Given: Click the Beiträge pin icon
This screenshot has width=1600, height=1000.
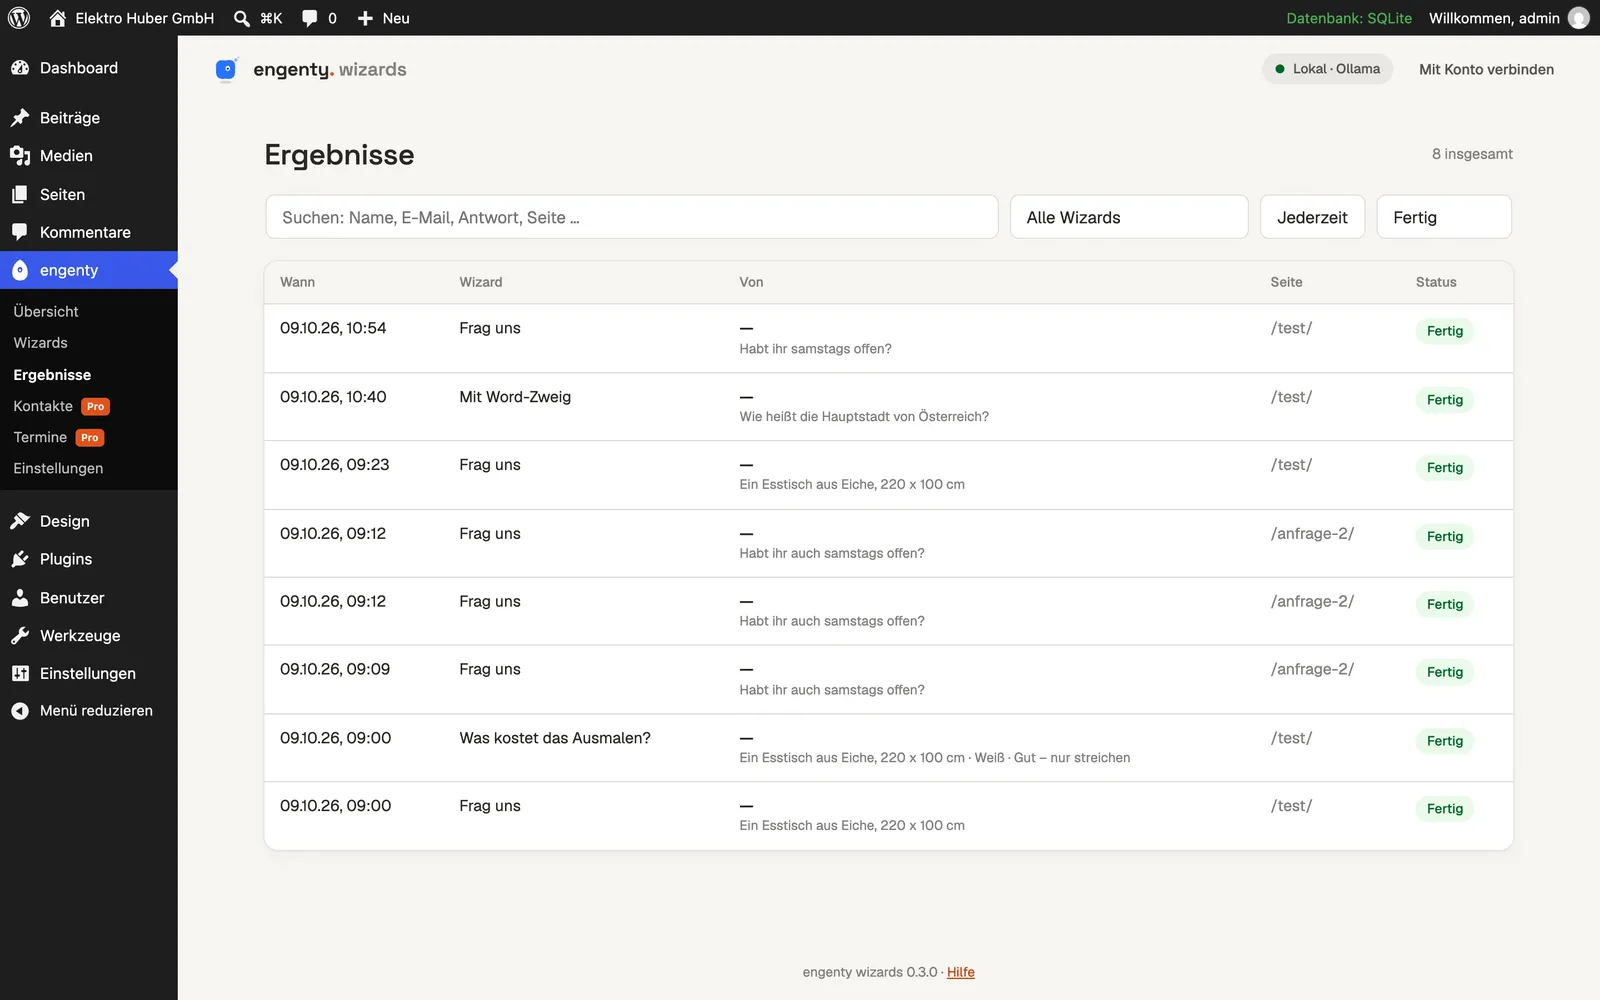Looking at the screenshot, I should point(20,118).
